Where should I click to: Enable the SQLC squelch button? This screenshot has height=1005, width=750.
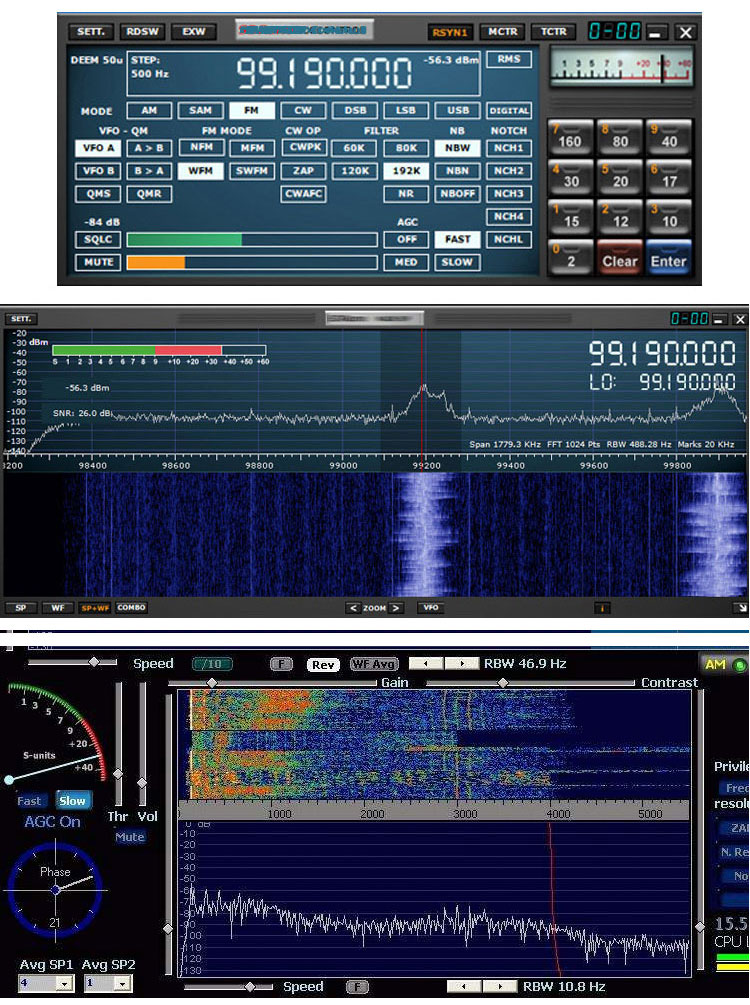(x=97, y=239)
